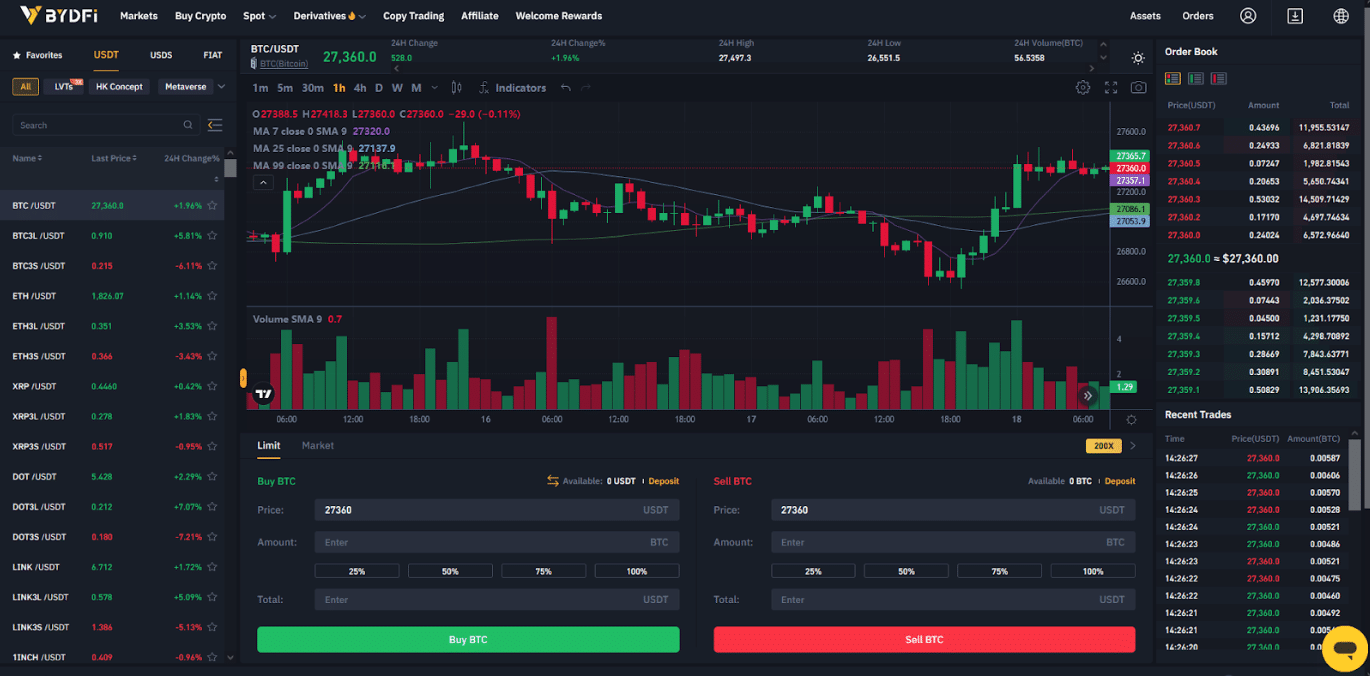Open the Markets page

[x=139, y=16]
